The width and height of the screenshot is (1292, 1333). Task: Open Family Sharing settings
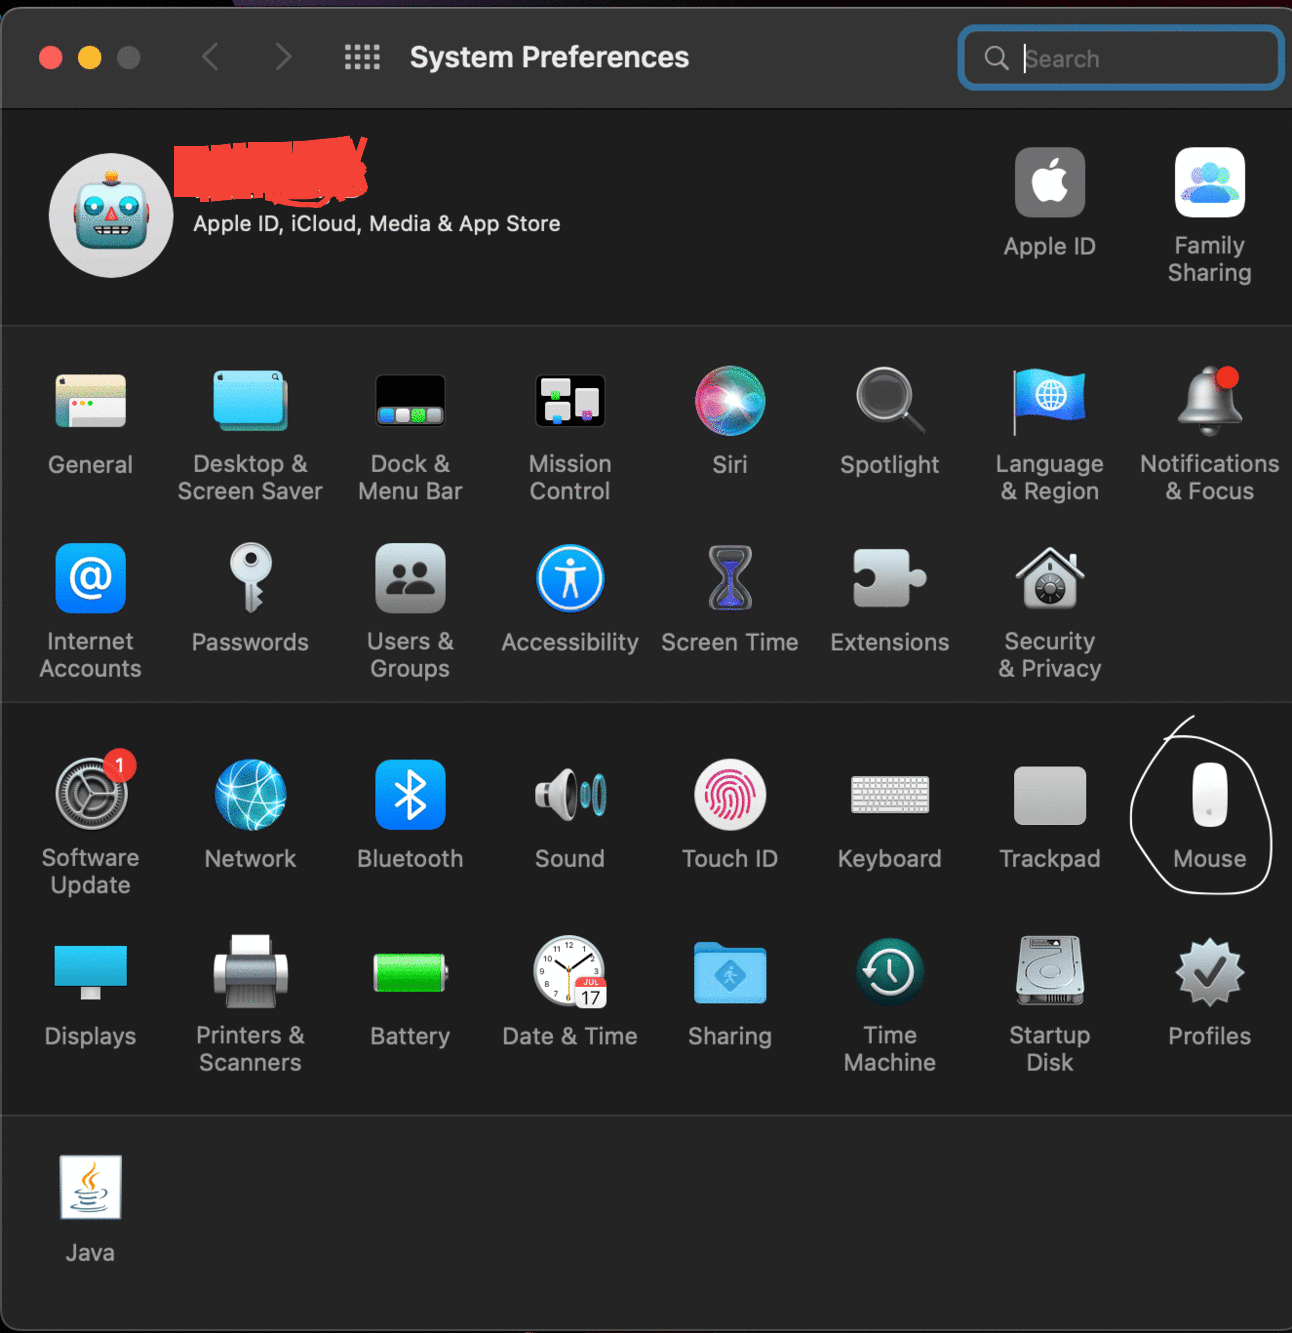point(1210,182)
